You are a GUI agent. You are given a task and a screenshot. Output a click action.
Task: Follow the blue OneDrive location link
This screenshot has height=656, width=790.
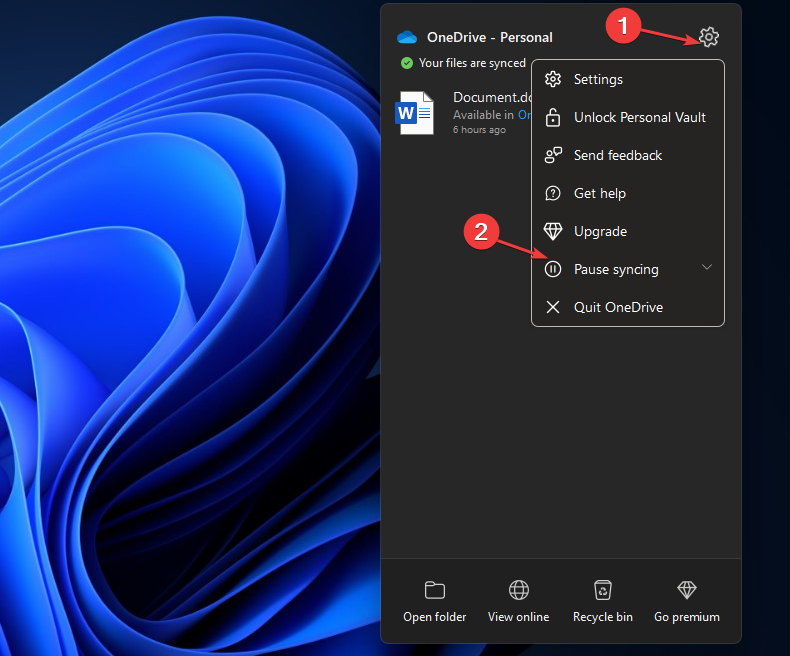(x=524, y=115)
